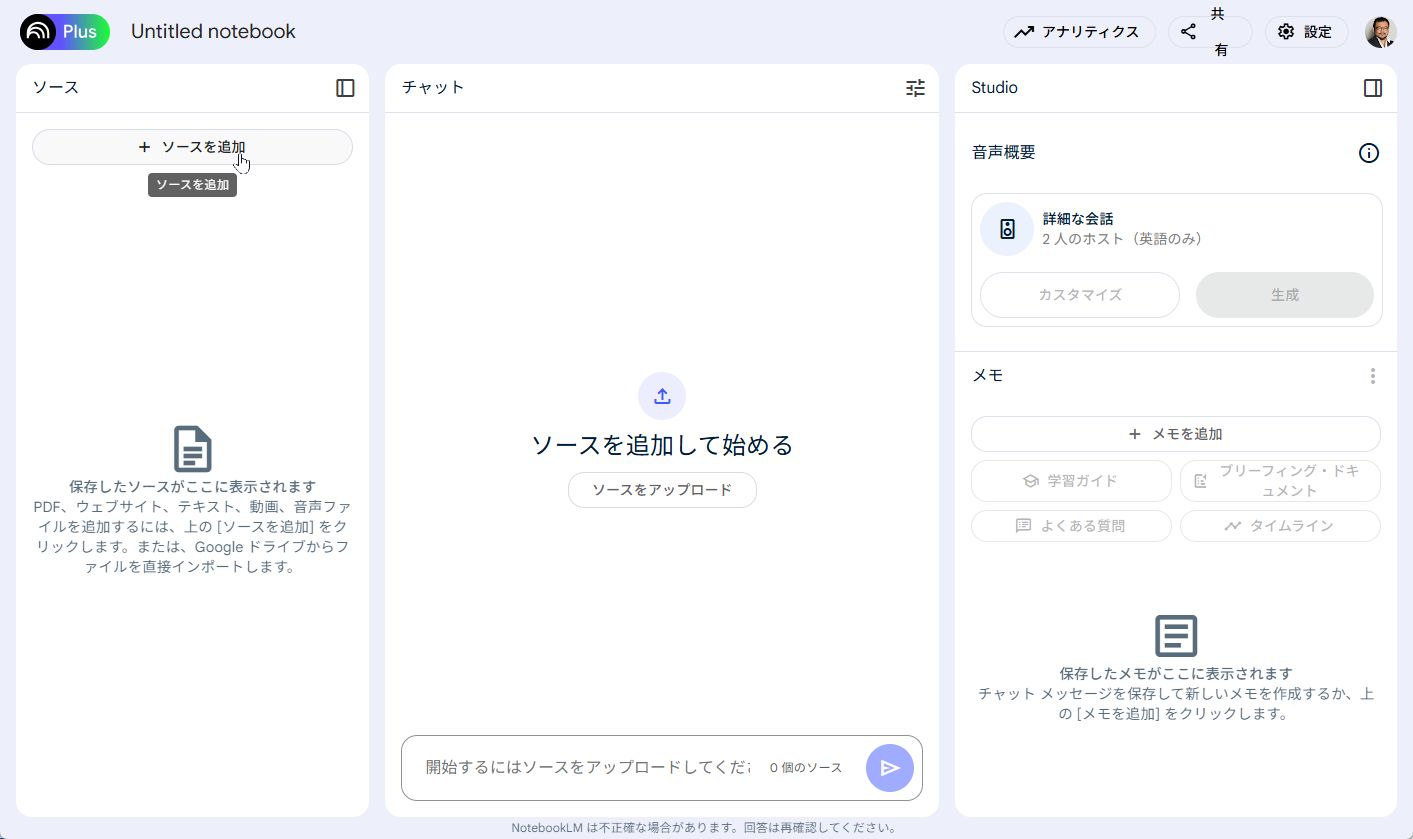
Task: Click the メモを追加 button
Action: click(1176, 433)
